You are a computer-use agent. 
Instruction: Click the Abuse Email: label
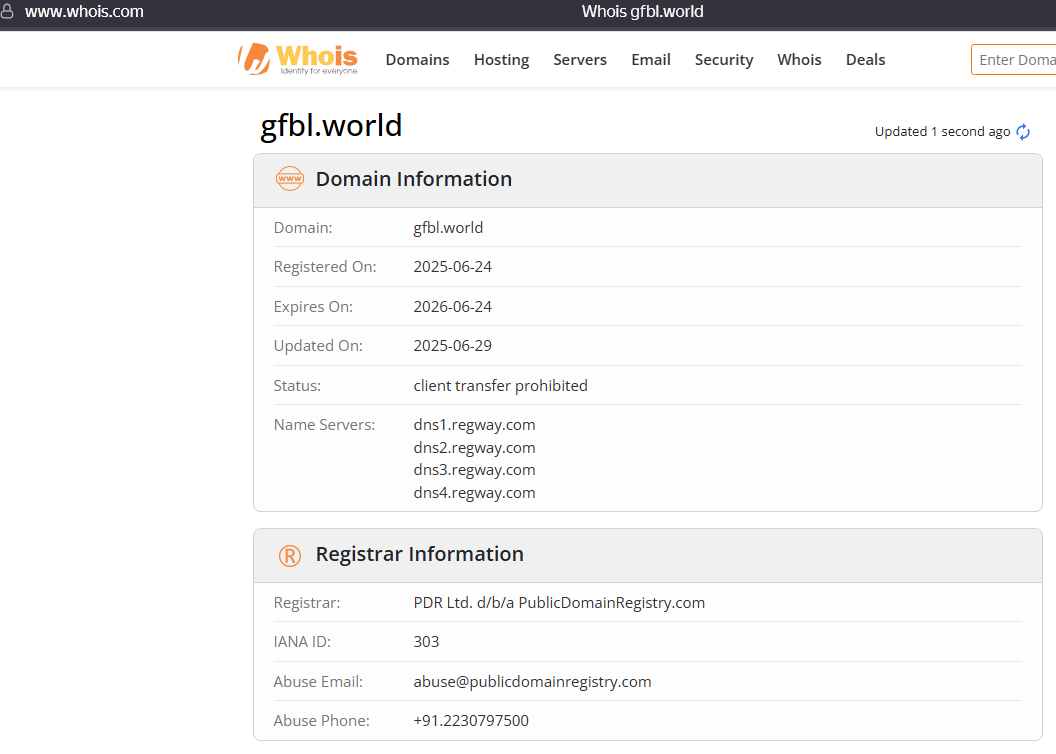click(318, 682)
